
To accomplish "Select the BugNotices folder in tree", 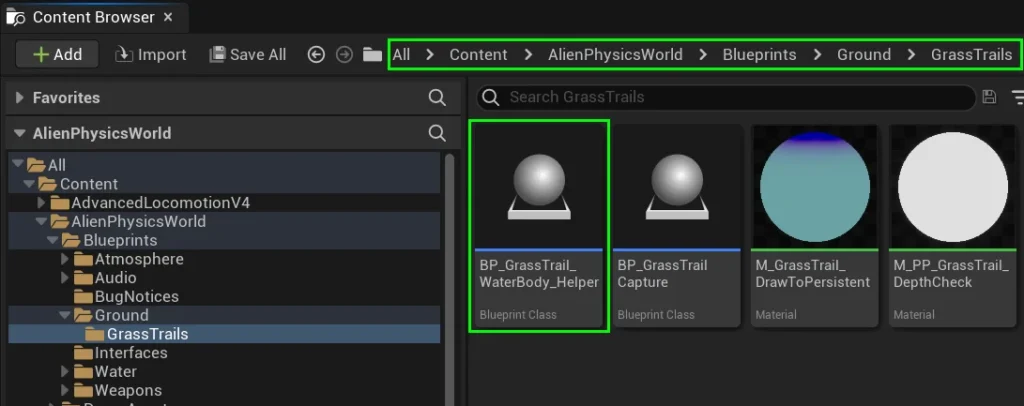I will pos(136,297).
